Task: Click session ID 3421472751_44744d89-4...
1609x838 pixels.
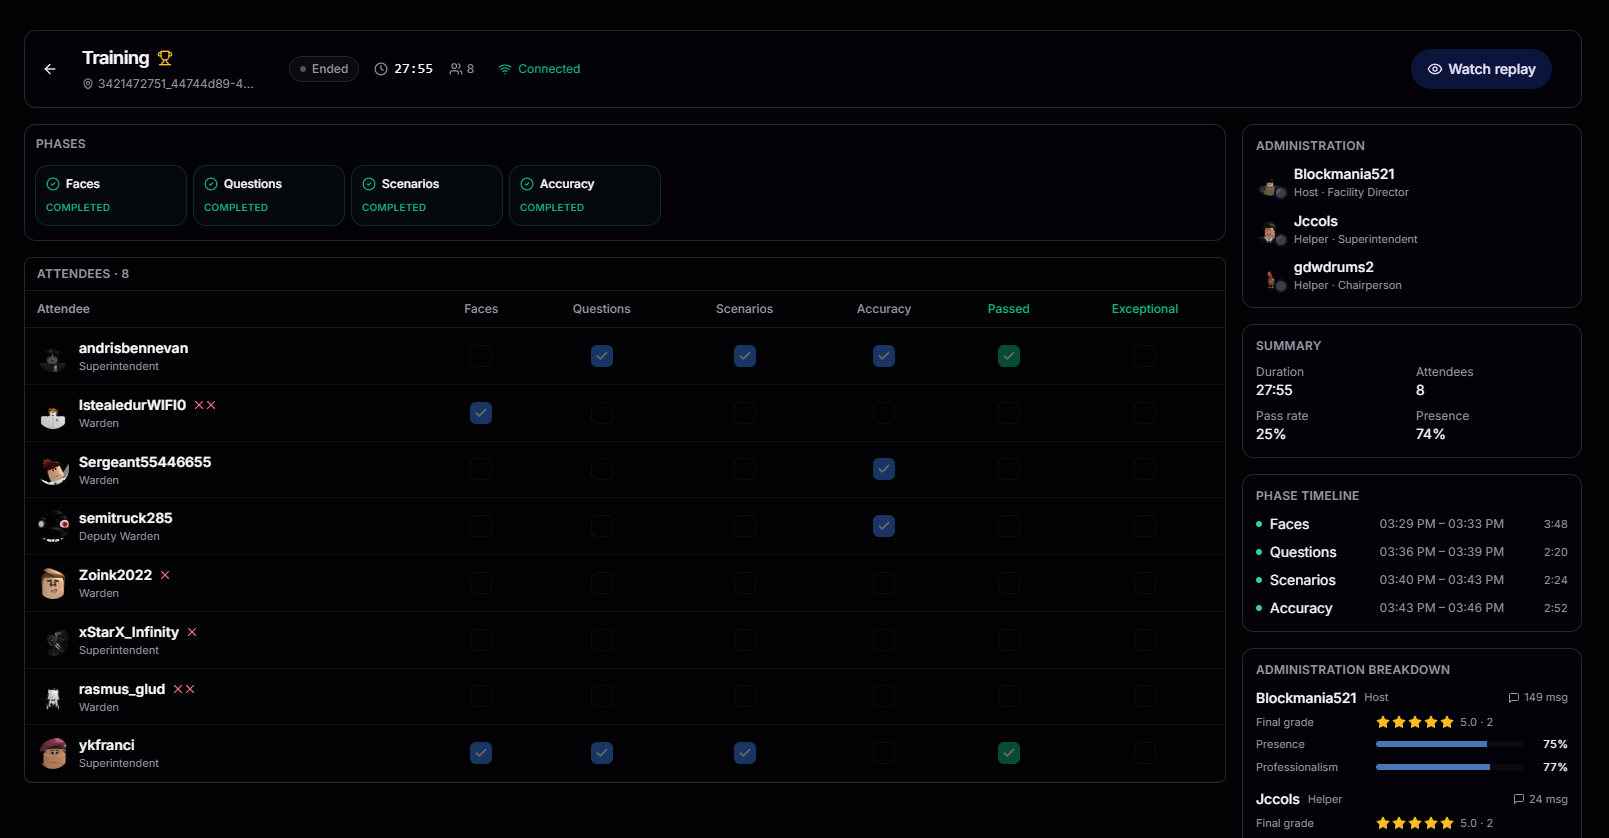Action: point(176,84)
